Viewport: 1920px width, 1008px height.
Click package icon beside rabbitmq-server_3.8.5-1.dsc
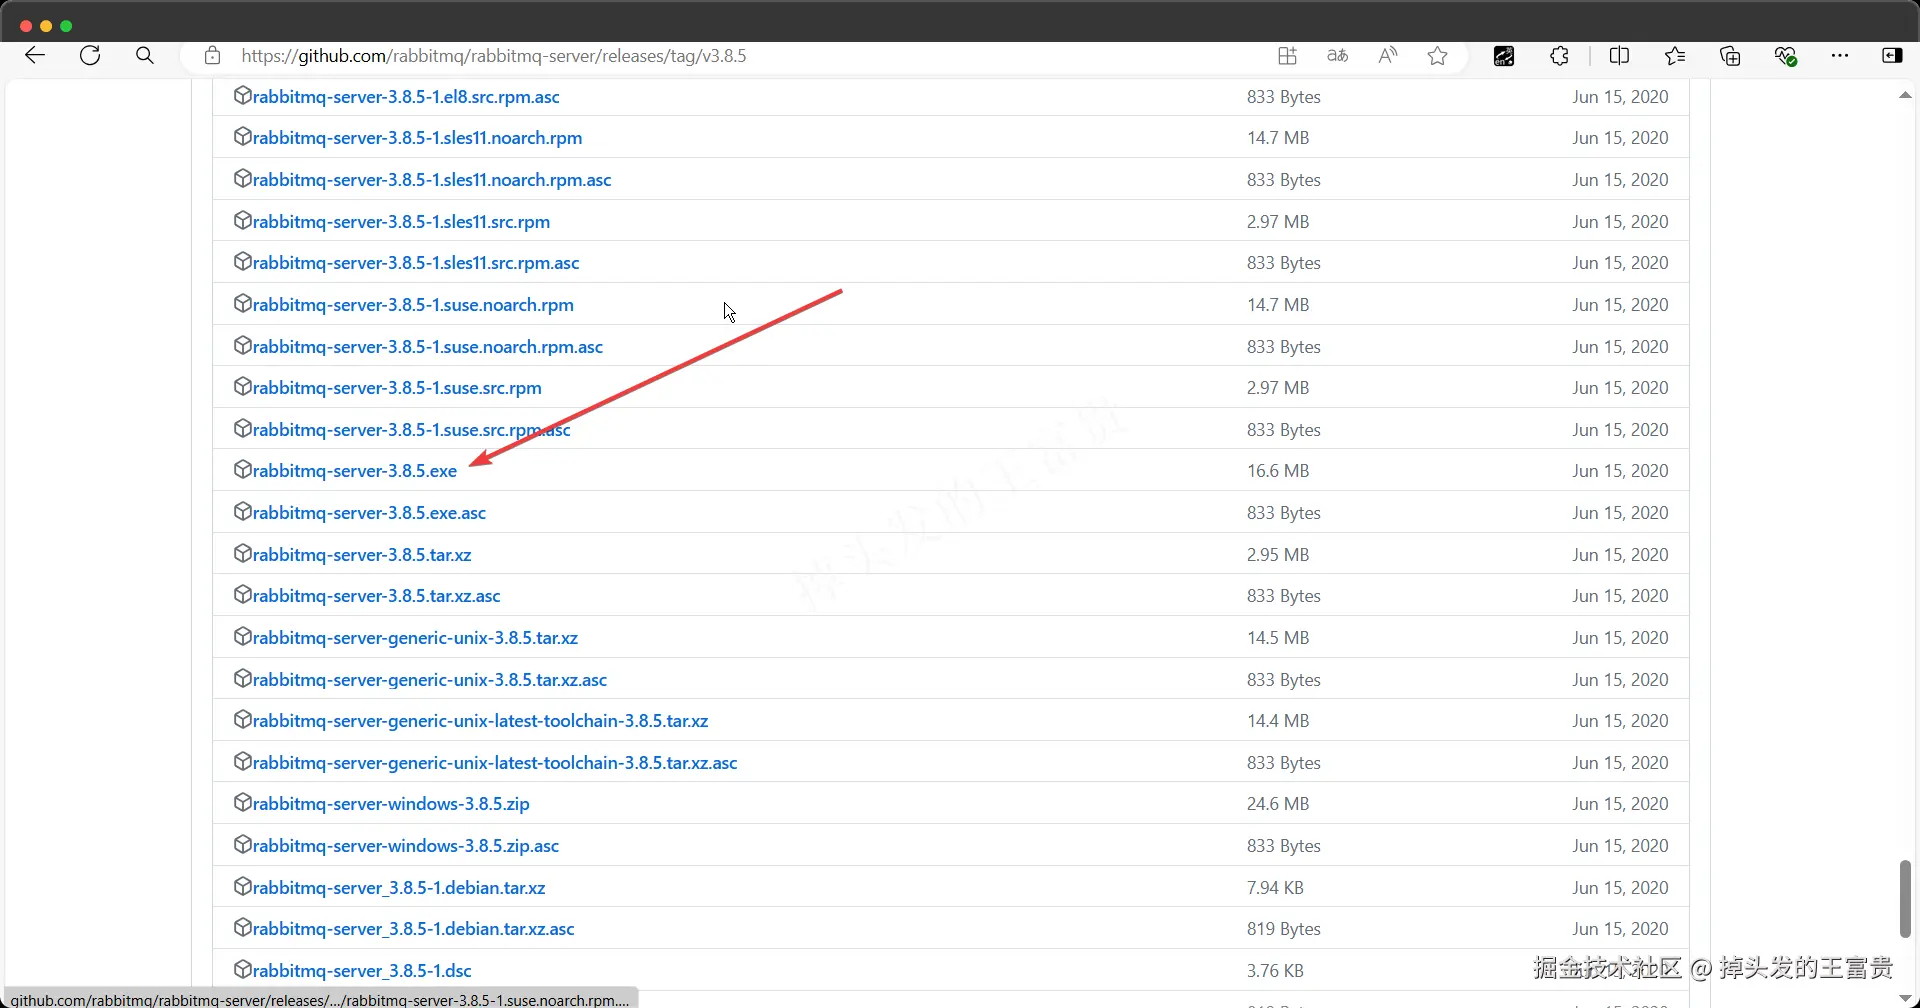pos(242,970)
